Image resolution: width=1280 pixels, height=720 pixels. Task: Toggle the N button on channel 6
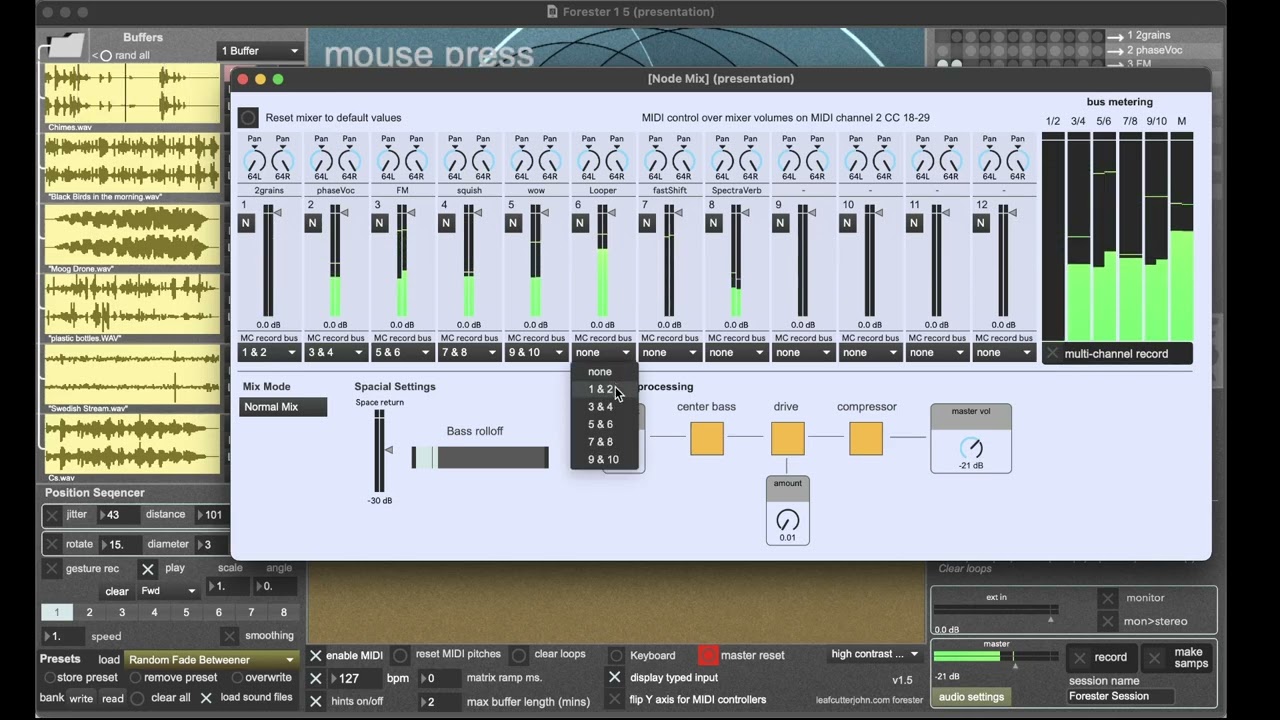pos(580,223)
